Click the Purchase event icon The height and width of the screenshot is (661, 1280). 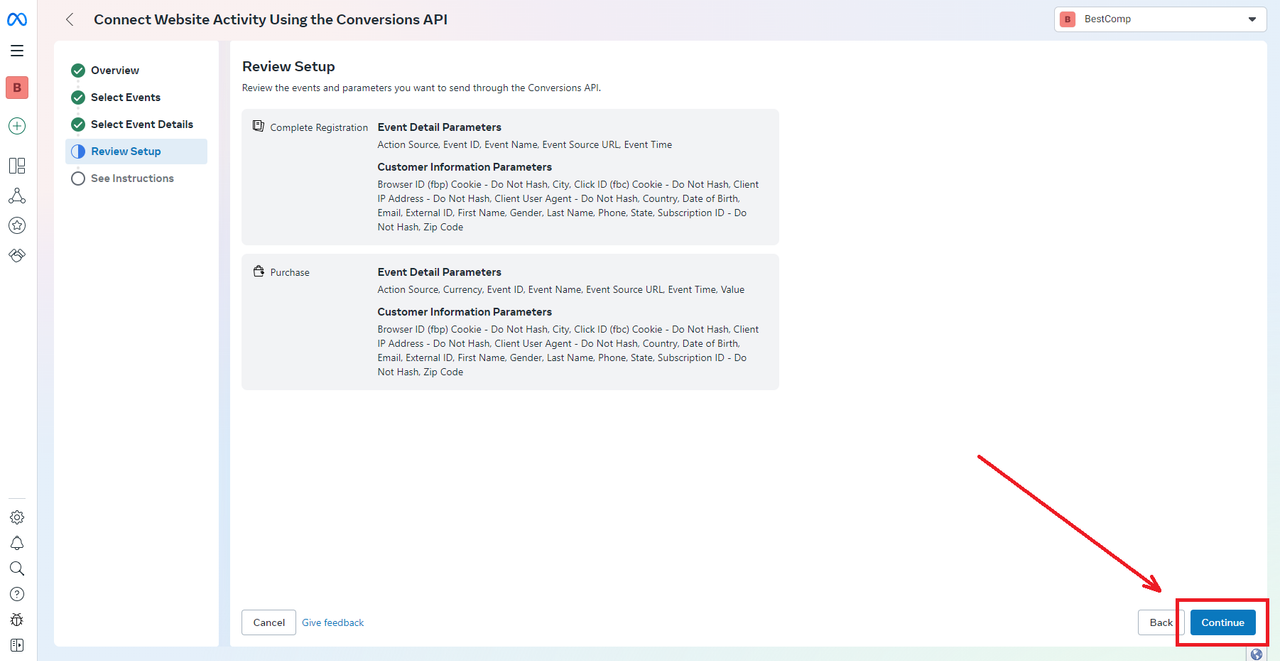pyautogui.click(x=258, y=272)
